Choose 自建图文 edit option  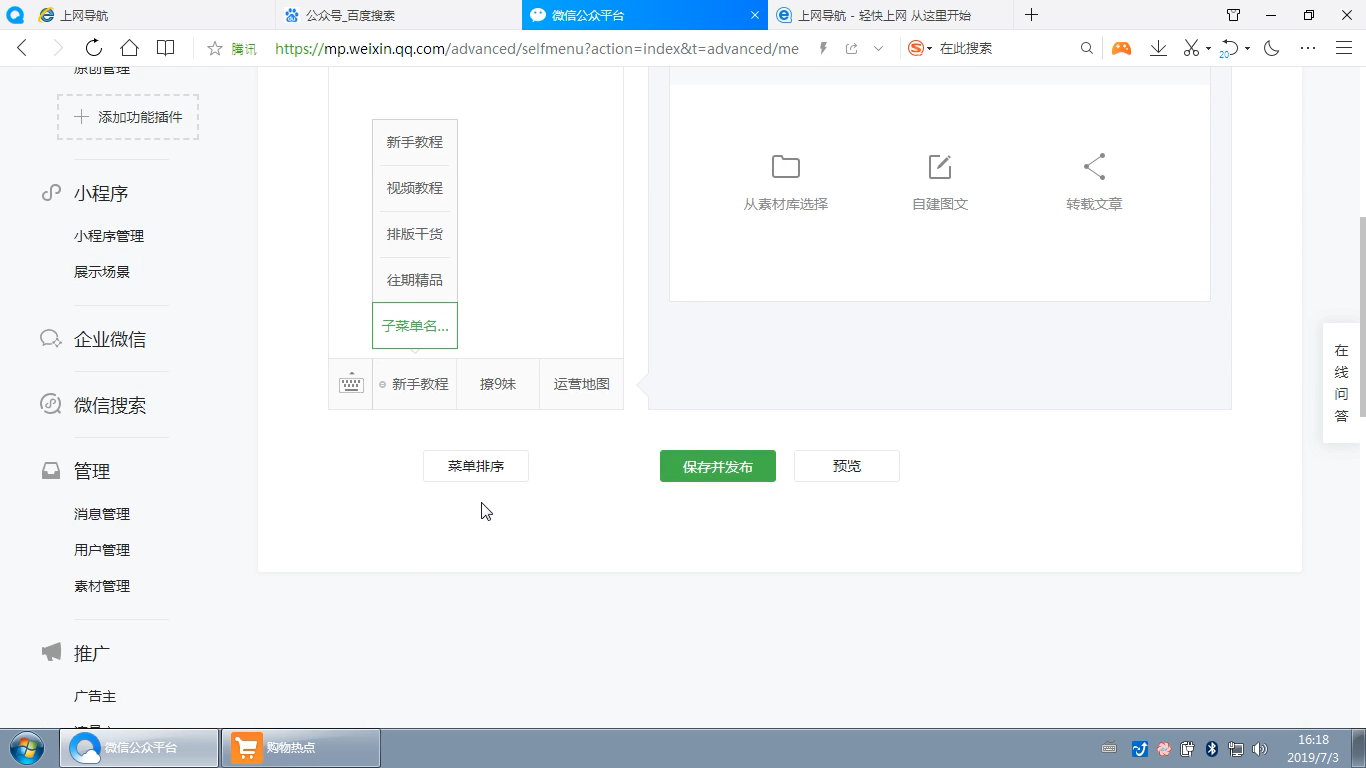(x=940, y=182)
